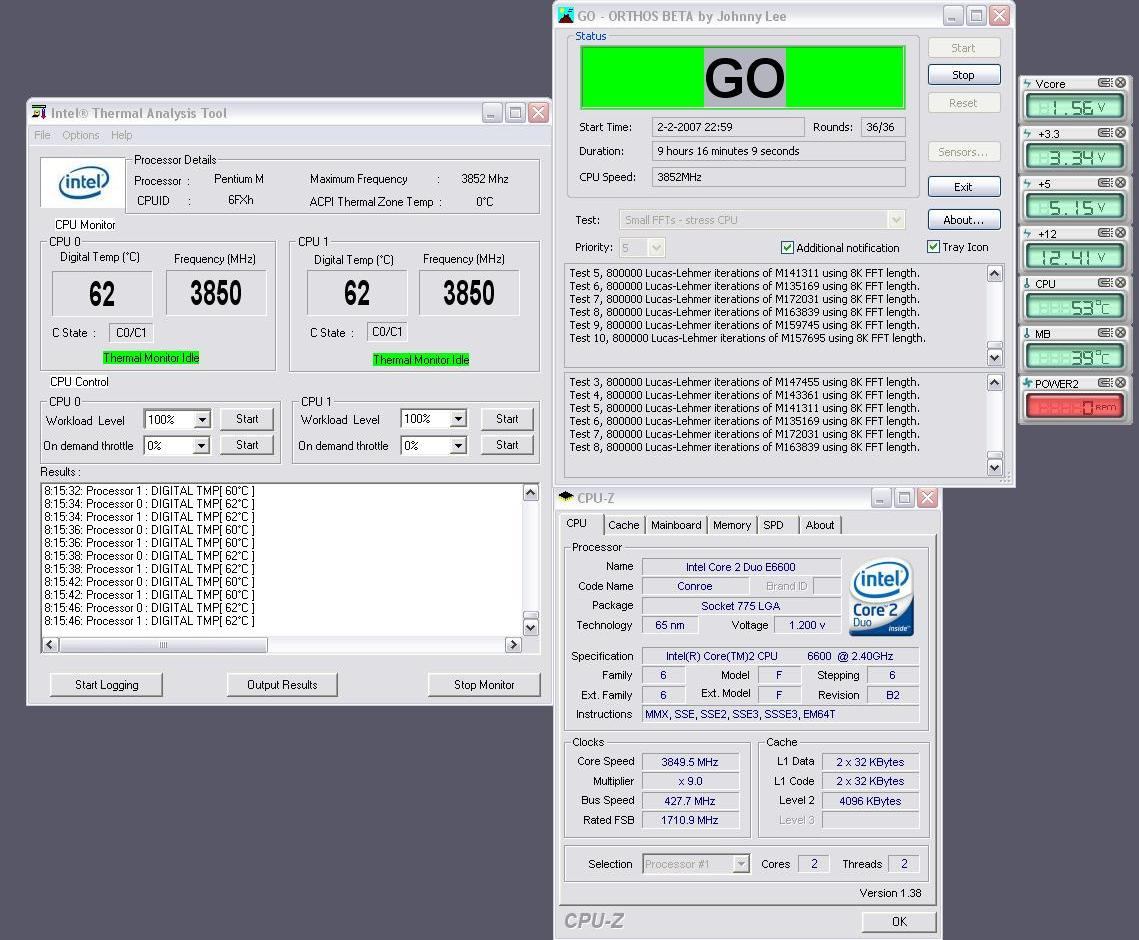Image resolution: width=1139 pixels, height=940 pixels.
Task: Click CPU 0 Workload Level Start button
Action: pyautogui.click(x=247, y=419)
